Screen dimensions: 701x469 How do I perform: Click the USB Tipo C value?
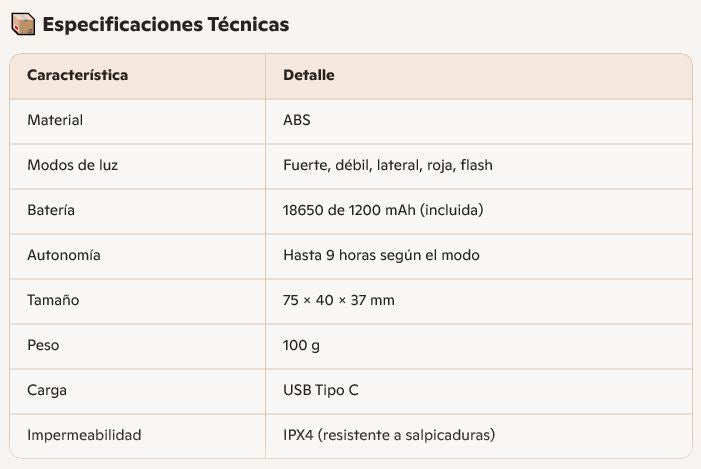tap(321, 390)
